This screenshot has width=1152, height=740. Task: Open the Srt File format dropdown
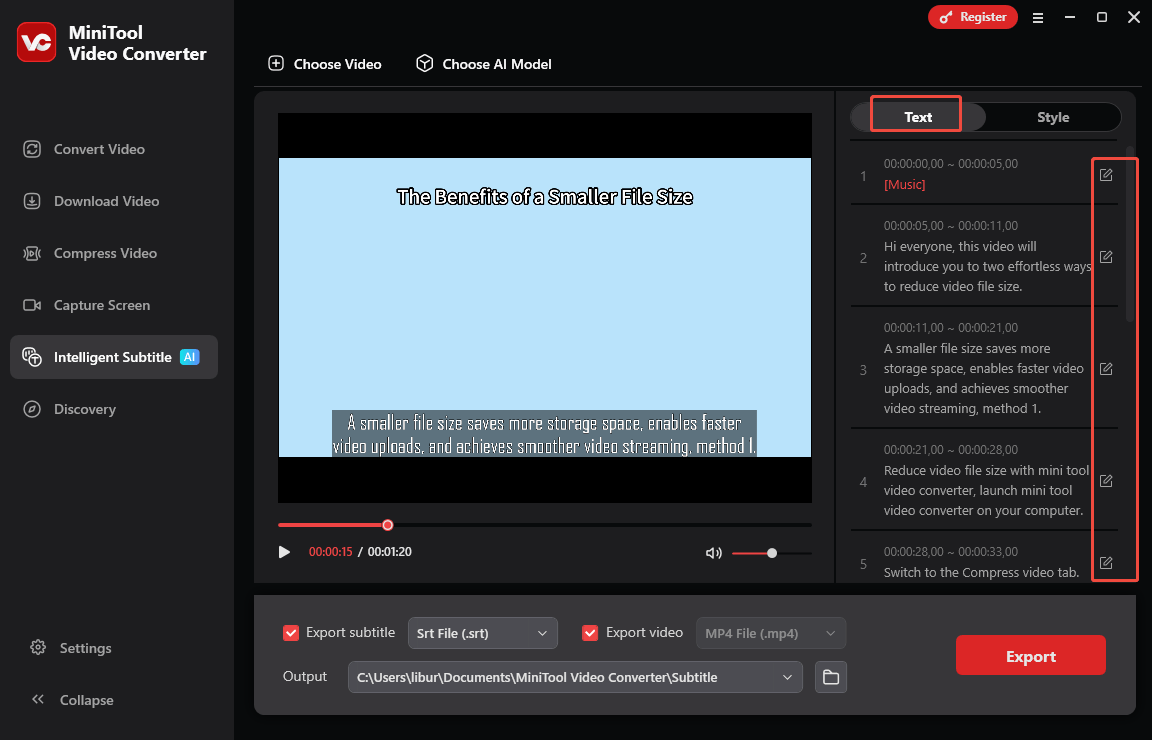click(483, 633)
